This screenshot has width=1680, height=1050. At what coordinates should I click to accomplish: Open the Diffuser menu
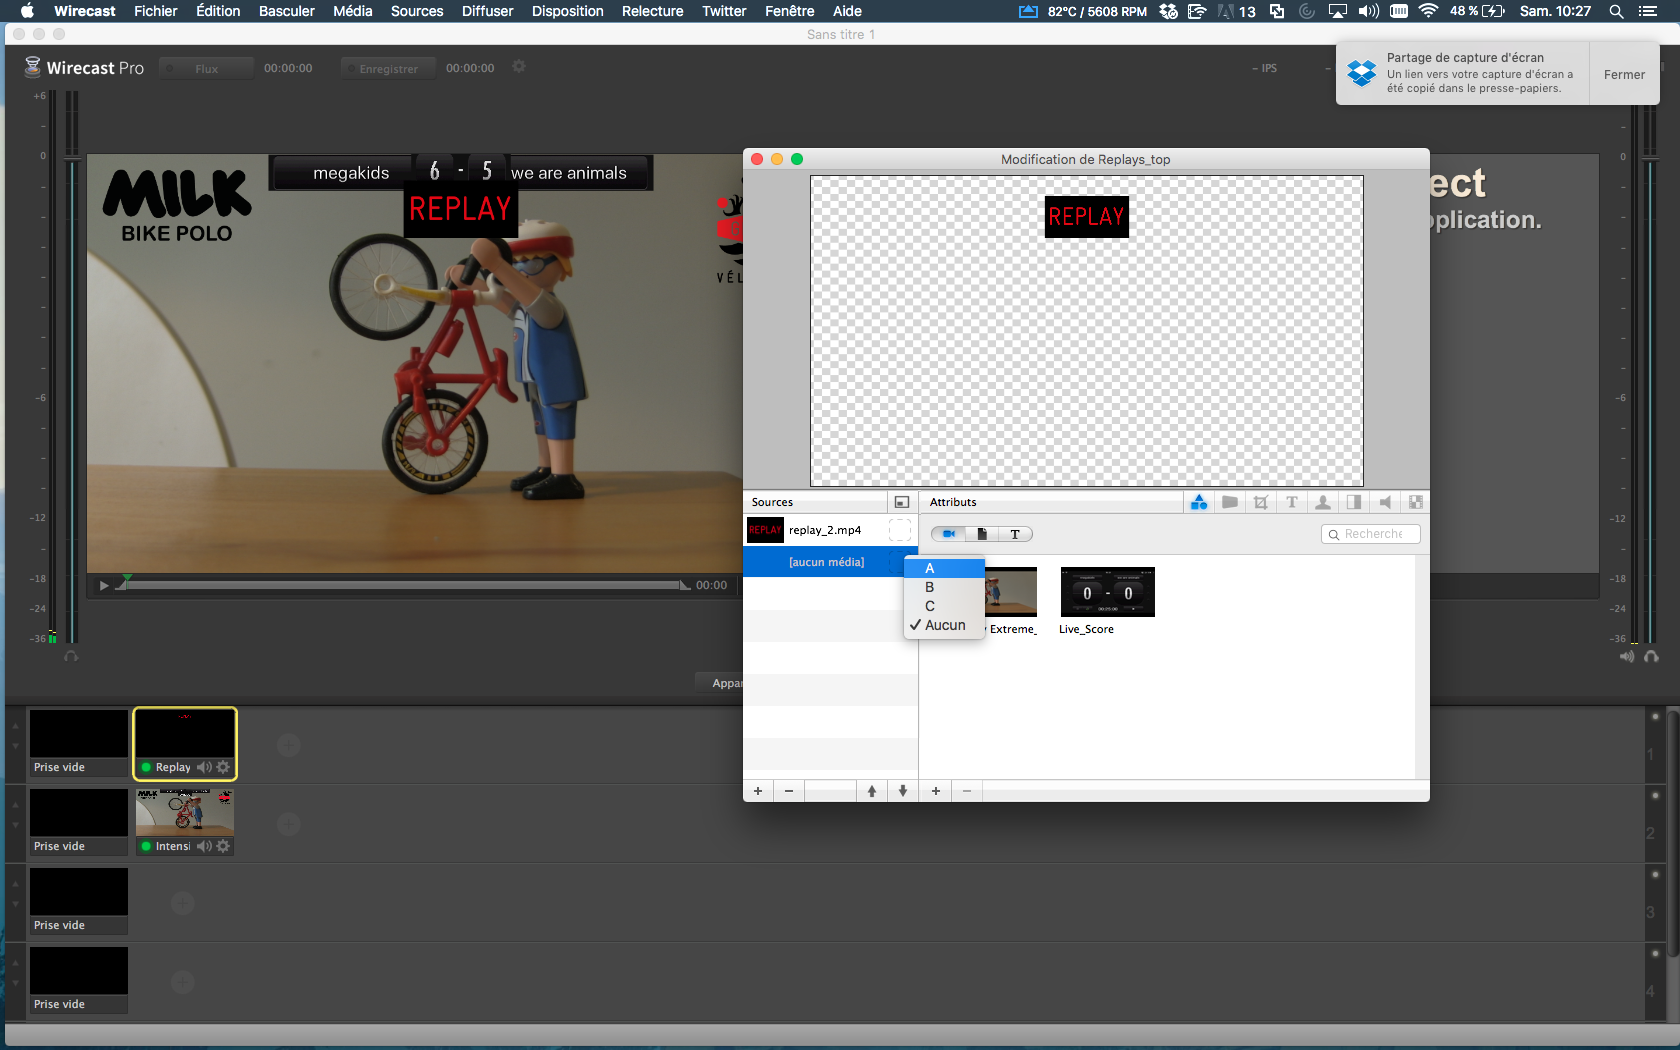pyautogui.click(x=487, y=11)
